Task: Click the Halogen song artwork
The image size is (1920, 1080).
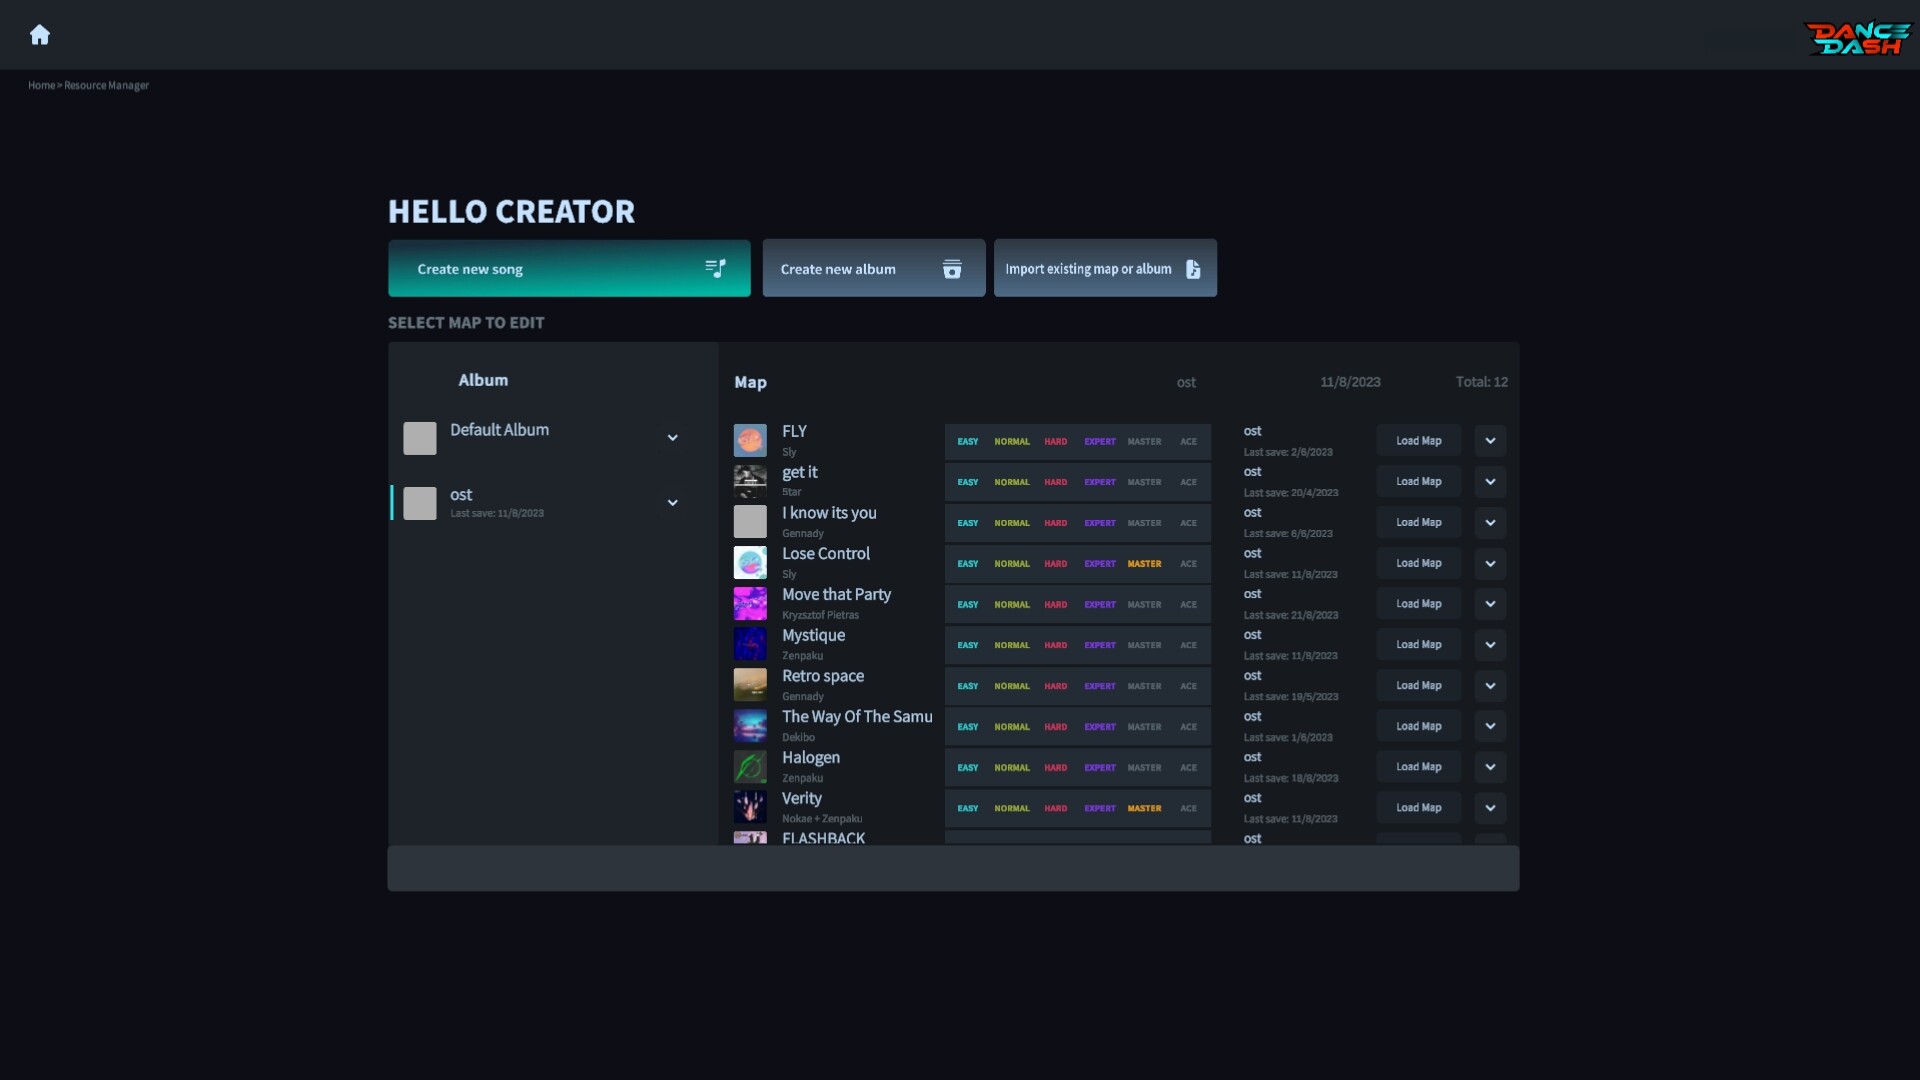Action: [x=750, y=766]
